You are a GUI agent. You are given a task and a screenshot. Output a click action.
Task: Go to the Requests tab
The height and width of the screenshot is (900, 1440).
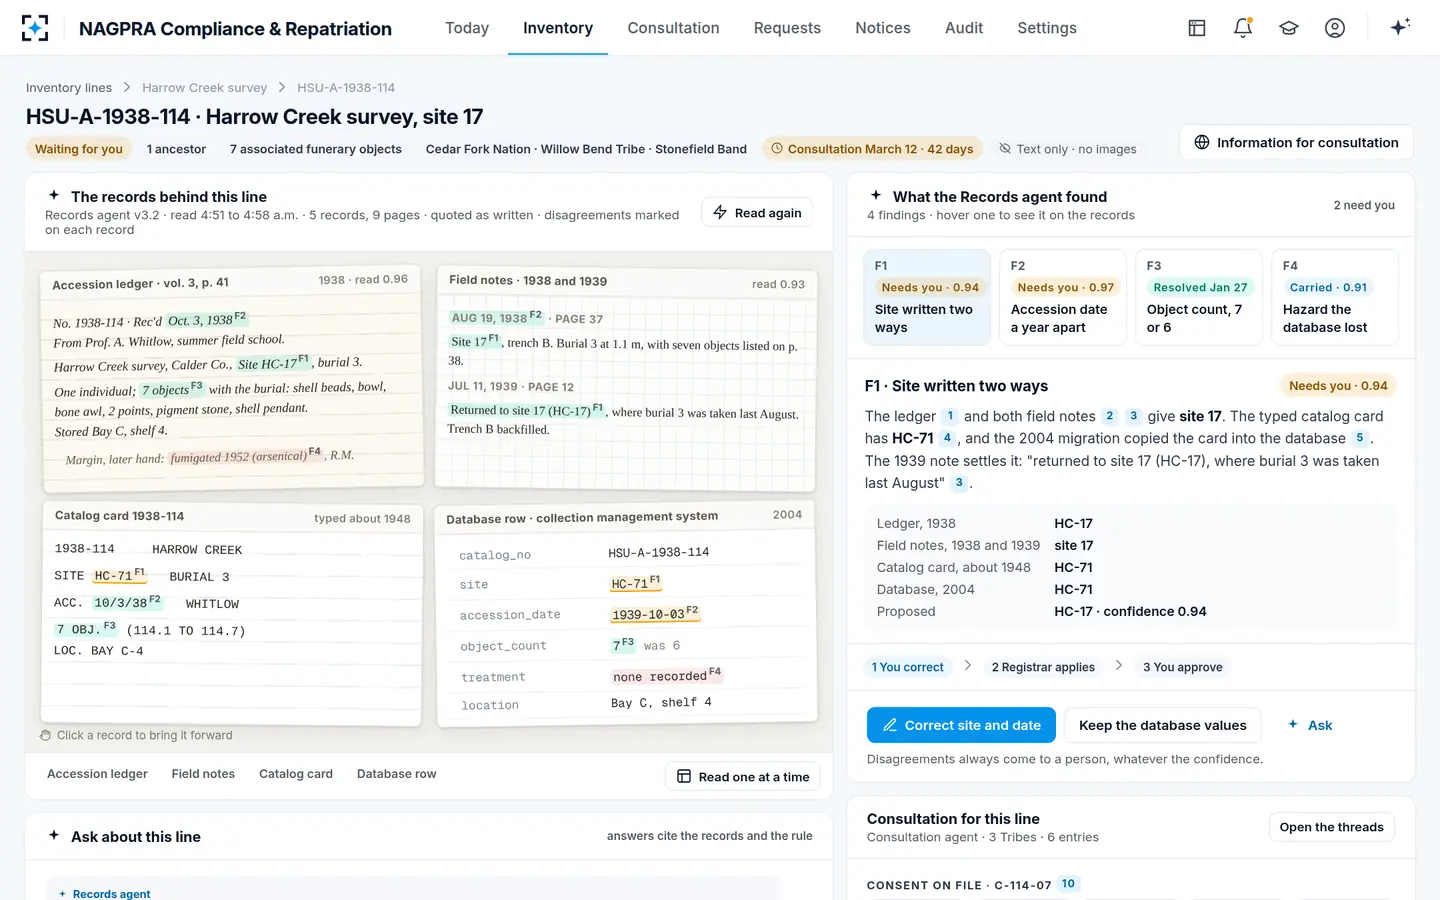[x=787, y=28]
